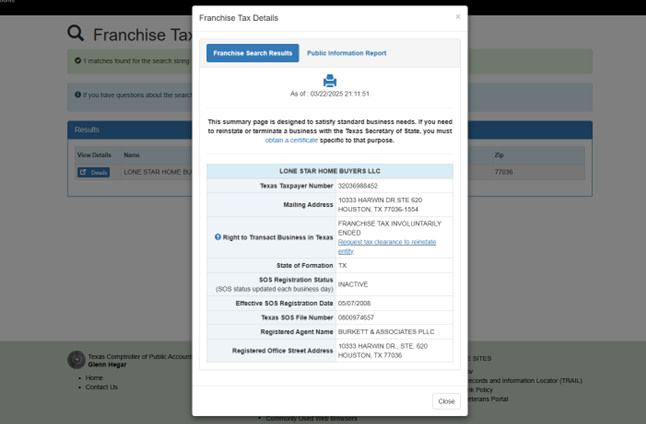
Task: Click the Zip column header
Action: (499, 155)
